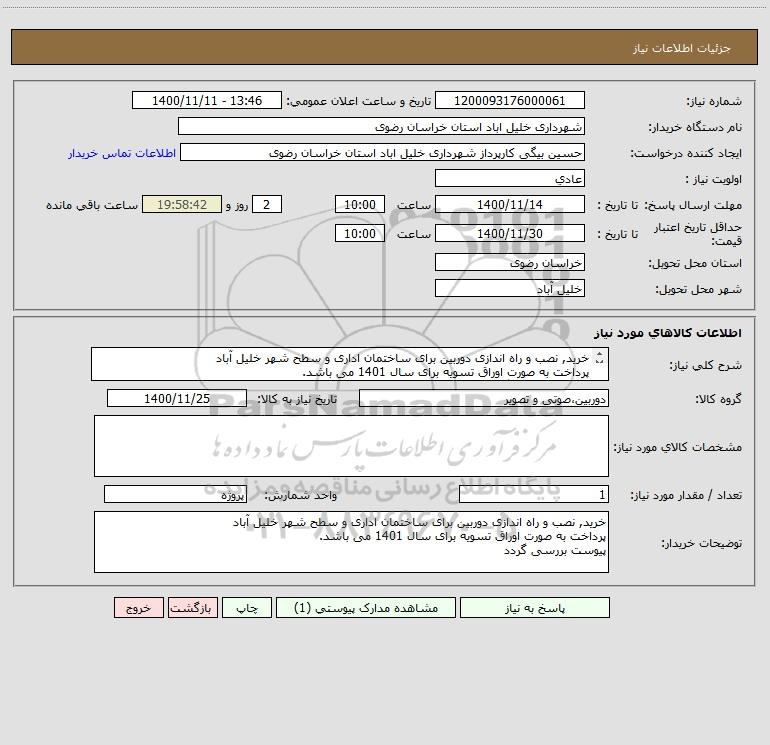The image size is (770, 745).
Task: Click the empty مشخصات کالای مورد نیاز box
Action: [351, 446]
